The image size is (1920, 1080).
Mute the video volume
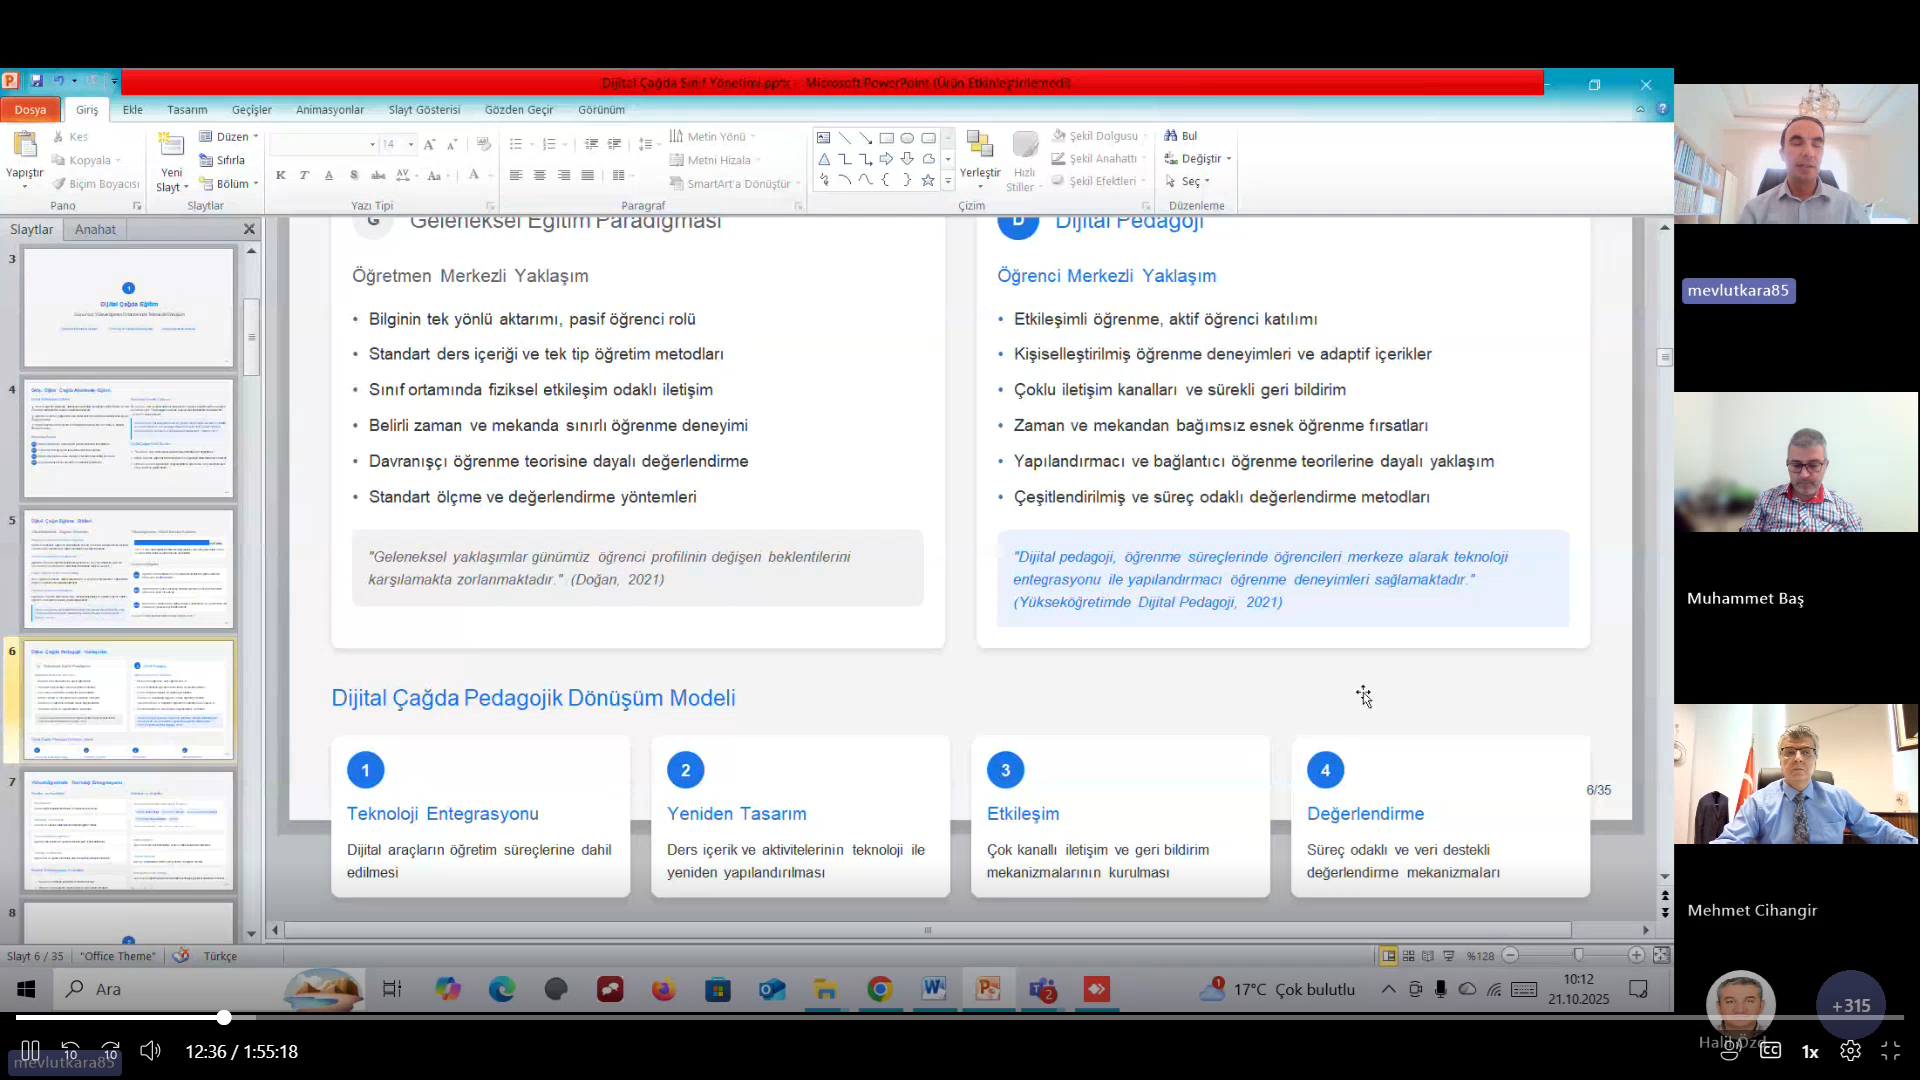coord(150,1051)
